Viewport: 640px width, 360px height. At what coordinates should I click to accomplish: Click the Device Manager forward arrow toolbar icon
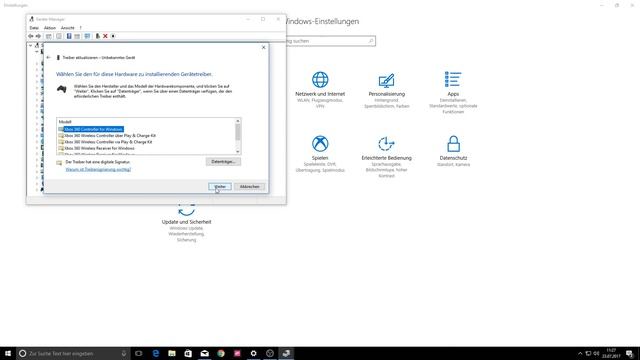click(x=38, y=36)
